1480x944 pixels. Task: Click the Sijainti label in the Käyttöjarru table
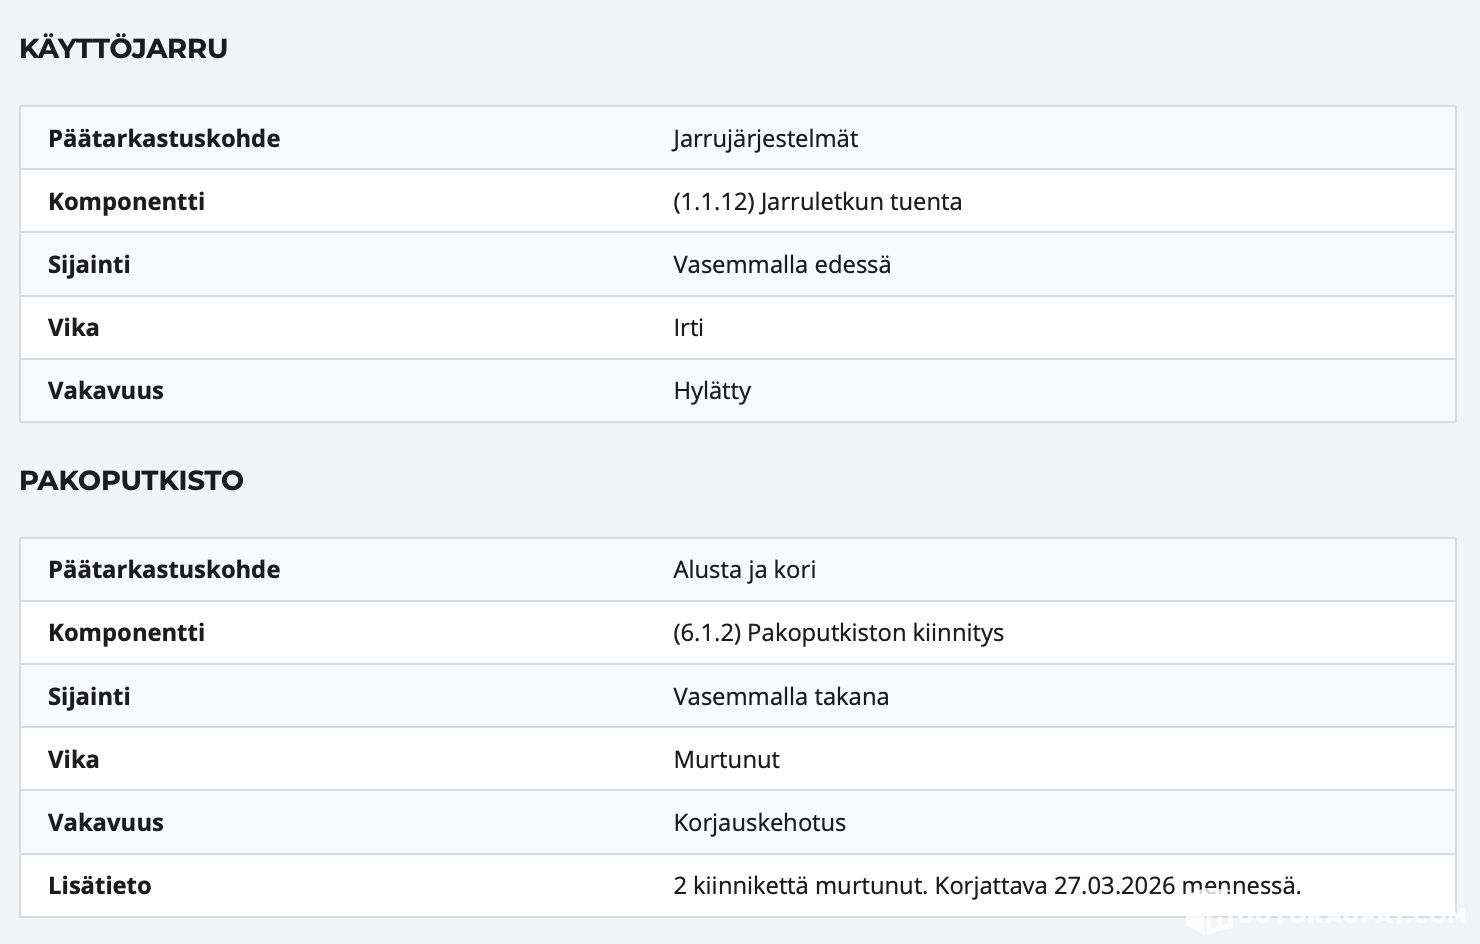(89, 264)
